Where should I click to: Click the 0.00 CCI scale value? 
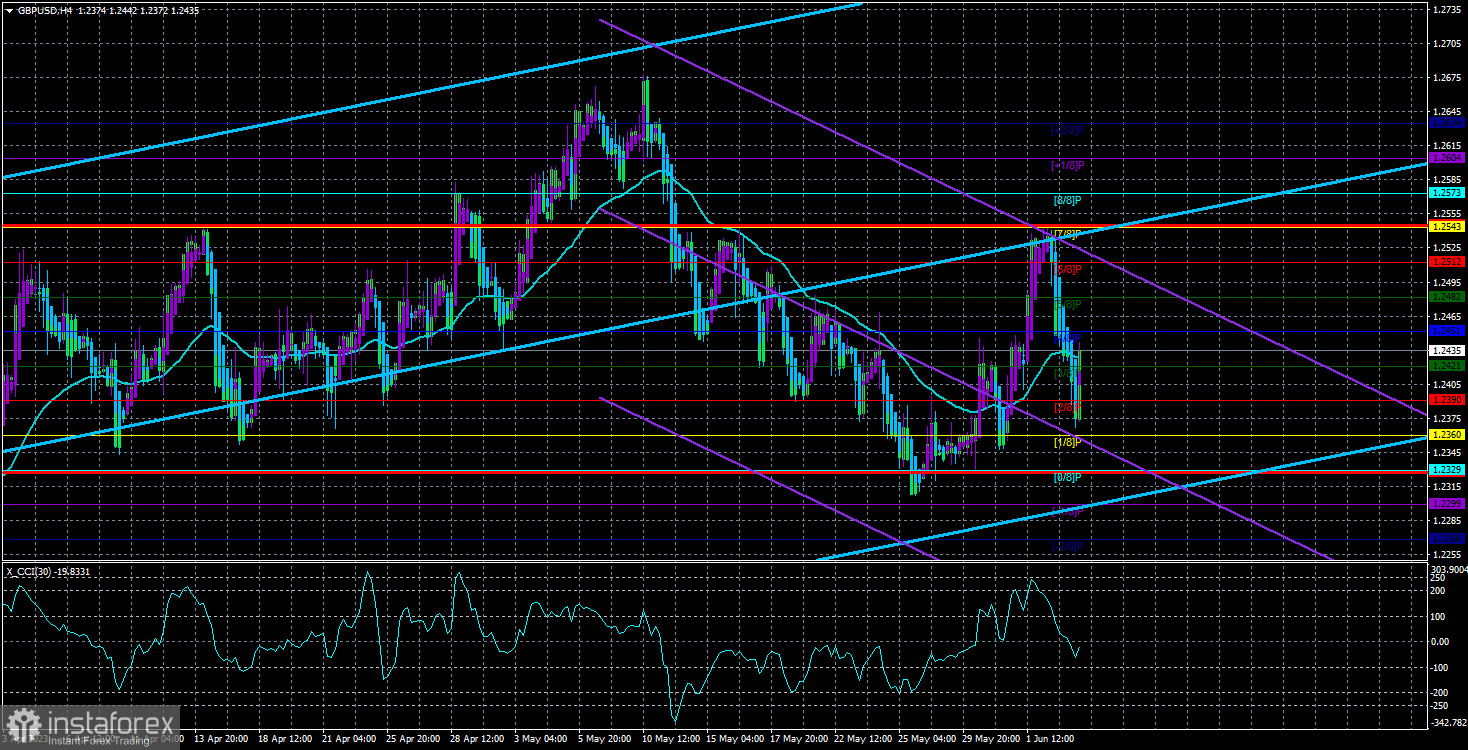[1440, 641]
